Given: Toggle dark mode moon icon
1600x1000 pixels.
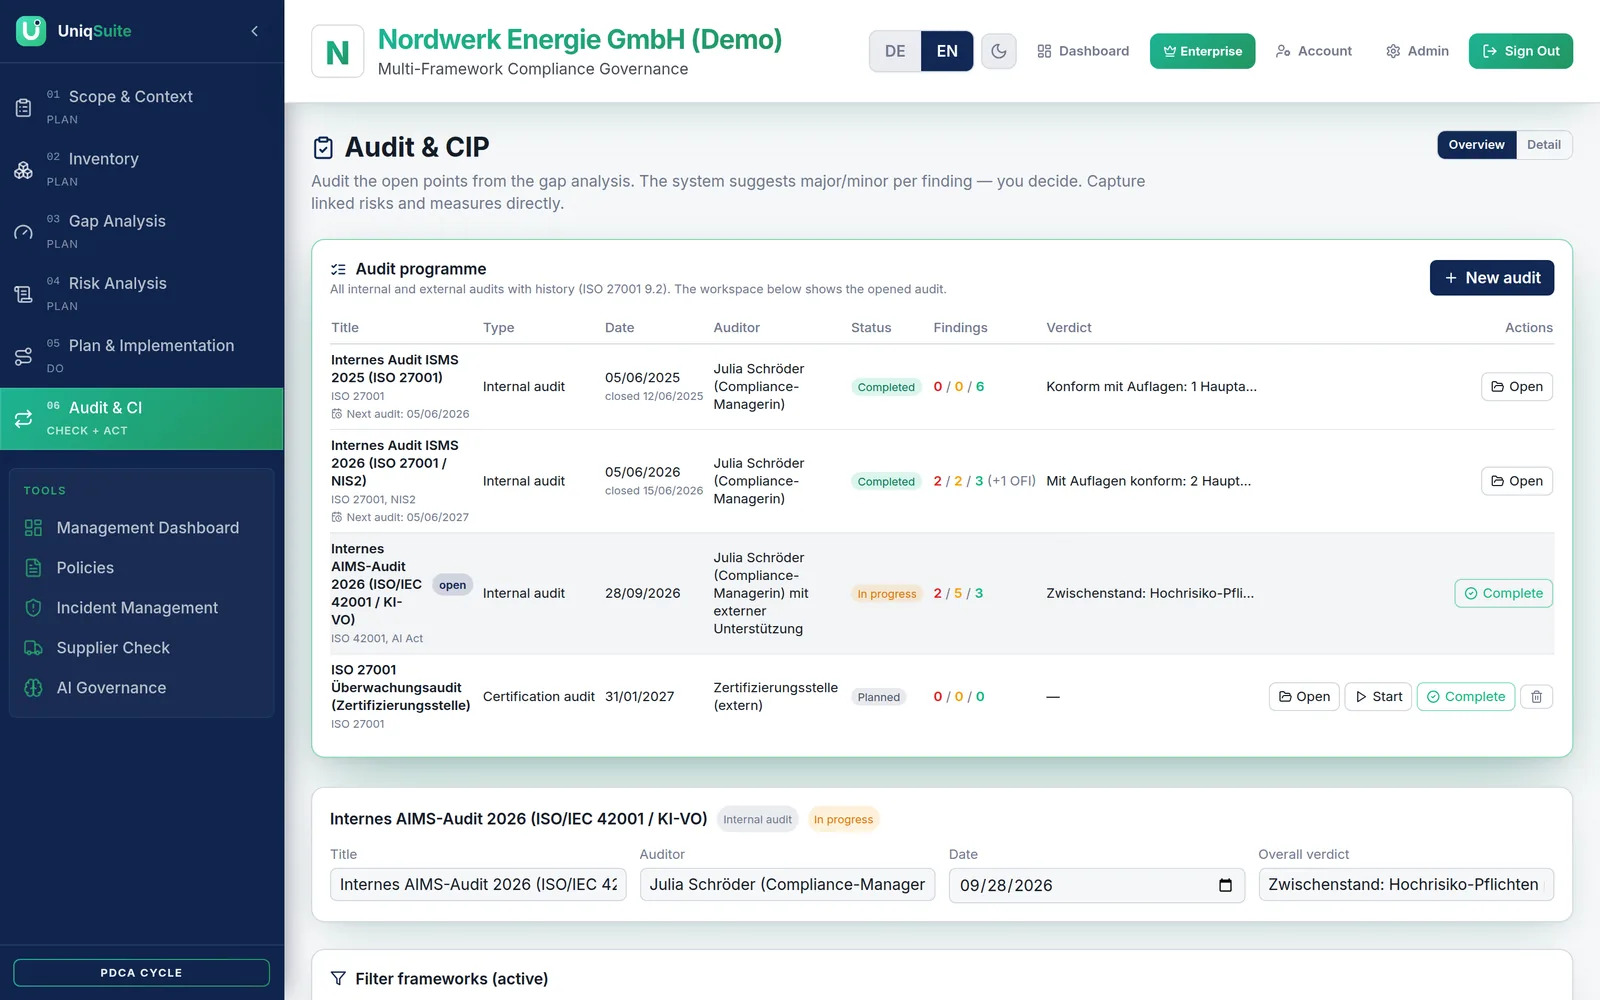Looking at the screenshot, I should coord(998,51).
